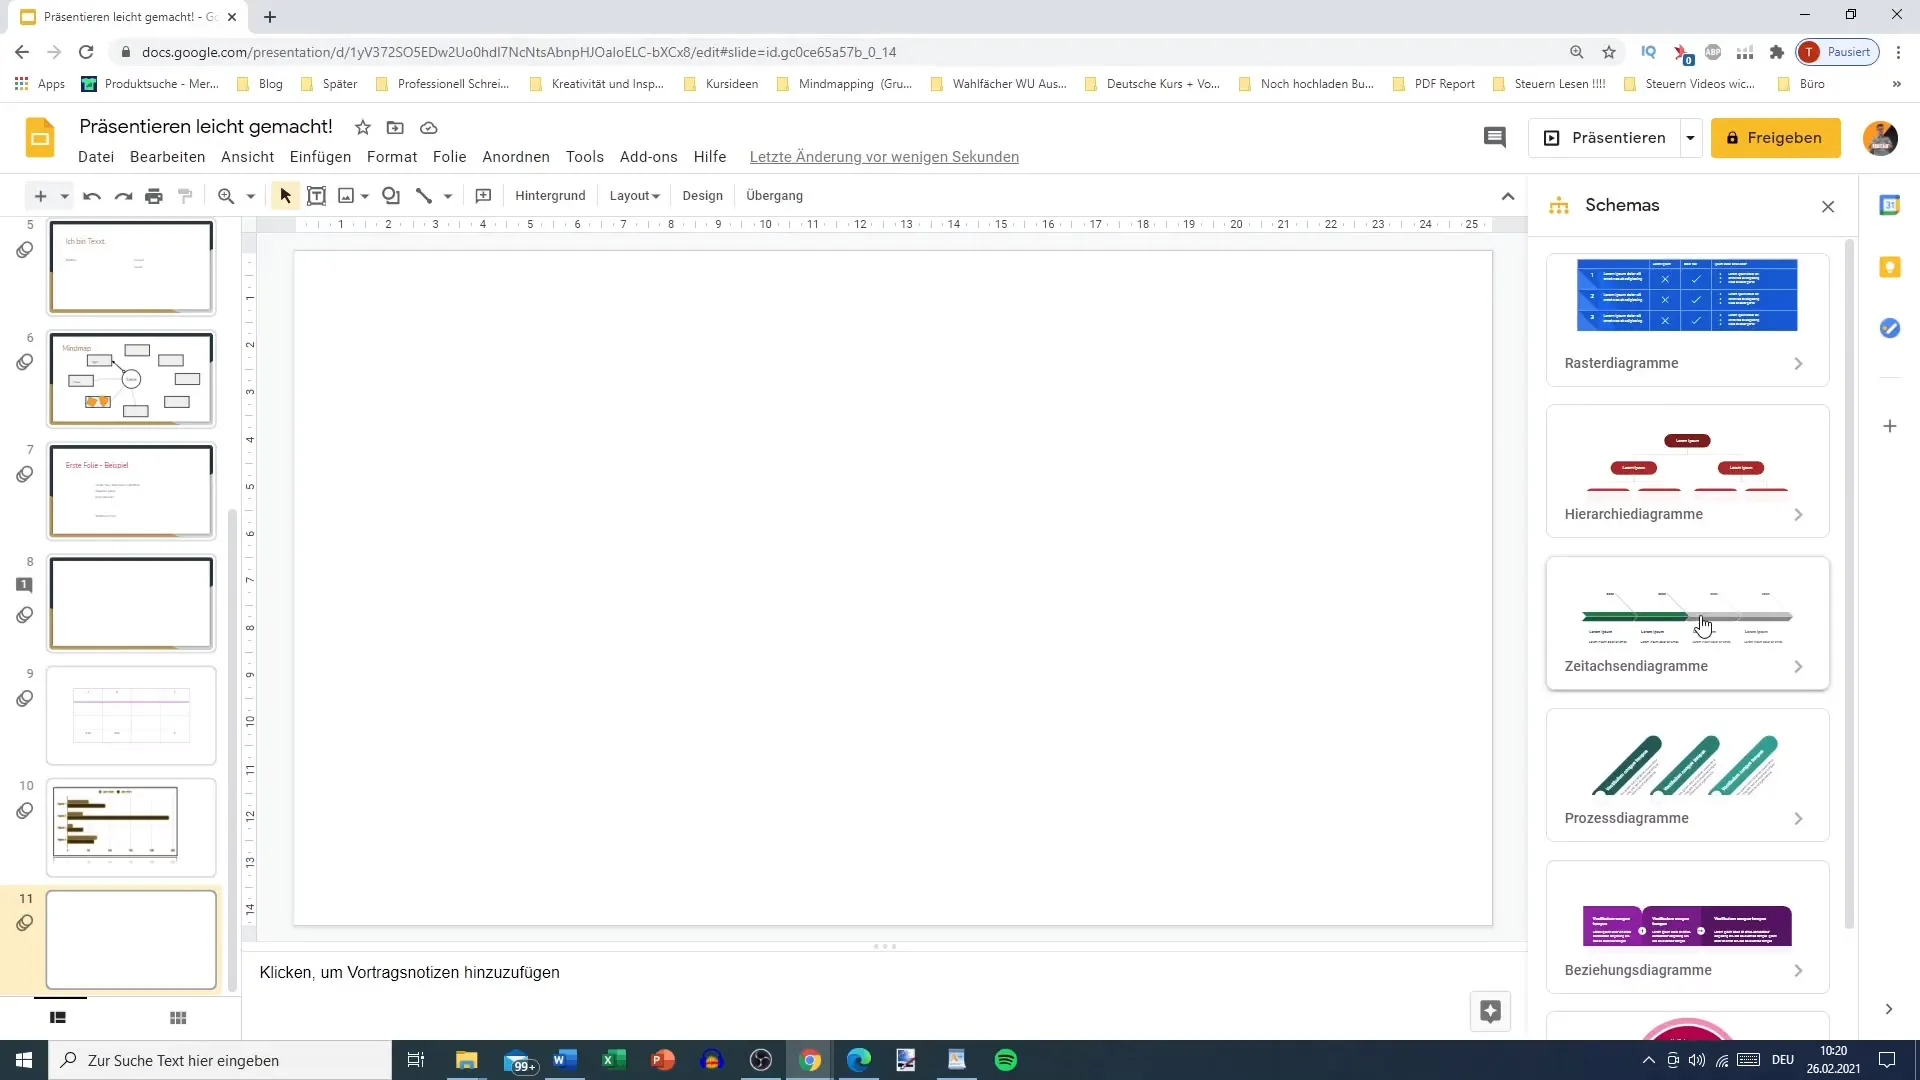The image size is (1920, 1080).
Task: Open the Google Slides home logo
Action: 40,138
